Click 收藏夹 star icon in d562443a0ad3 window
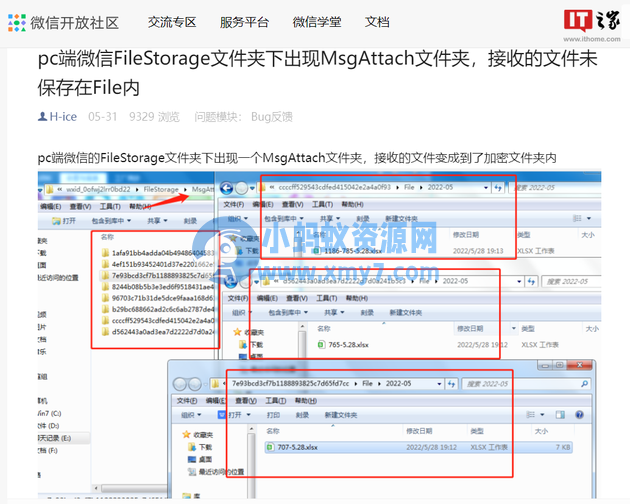 tap(237, 332)
